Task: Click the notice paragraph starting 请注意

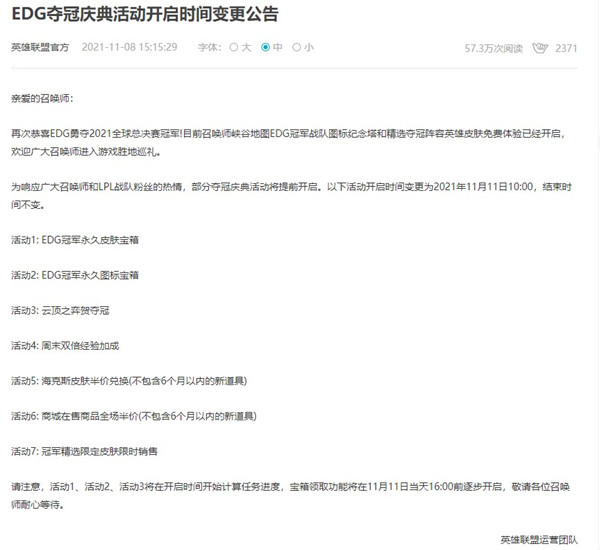Action: tap(290, 496)
